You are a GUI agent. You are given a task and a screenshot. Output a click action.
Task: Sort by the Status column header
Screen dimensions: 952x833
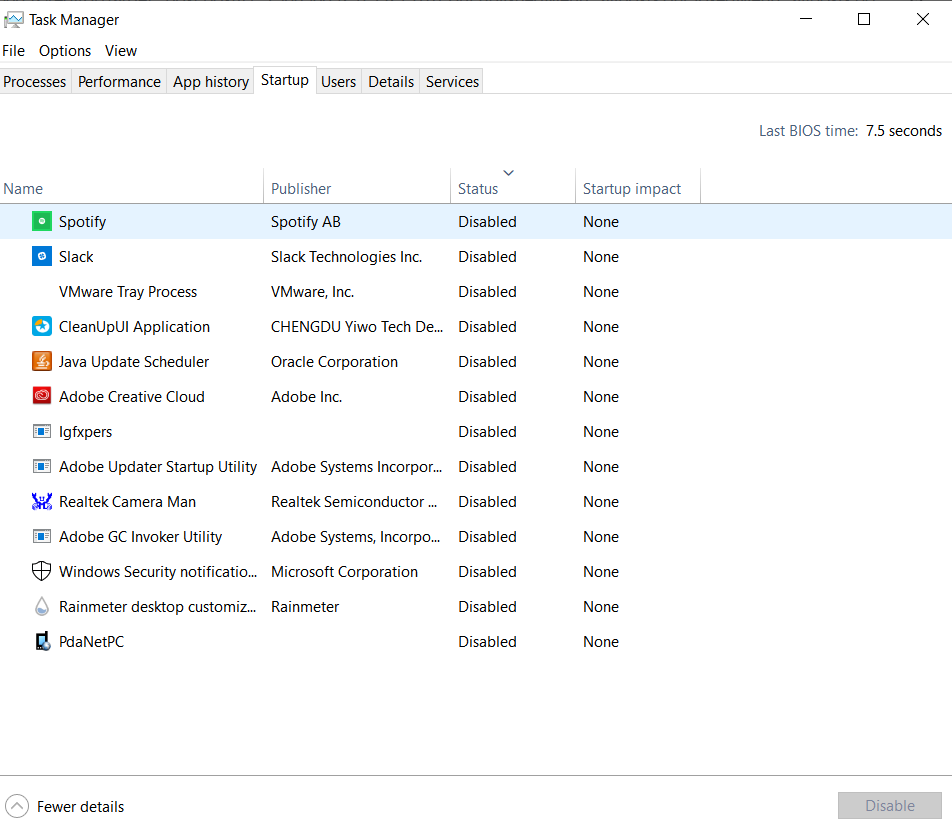pos(478,189)
